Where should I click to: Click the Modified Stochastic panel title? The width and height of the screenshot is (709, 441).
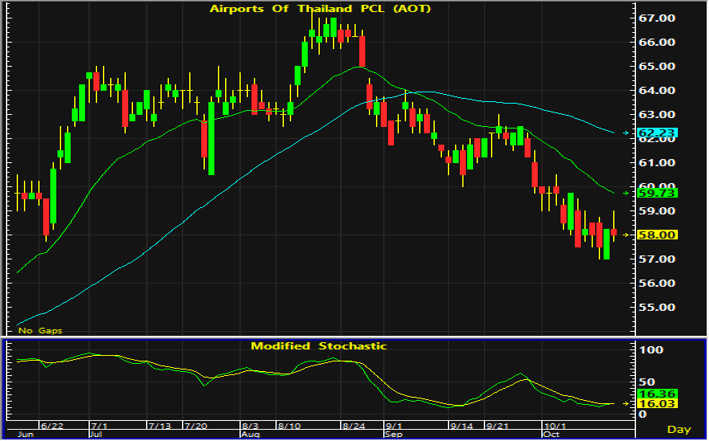(319, 346)
